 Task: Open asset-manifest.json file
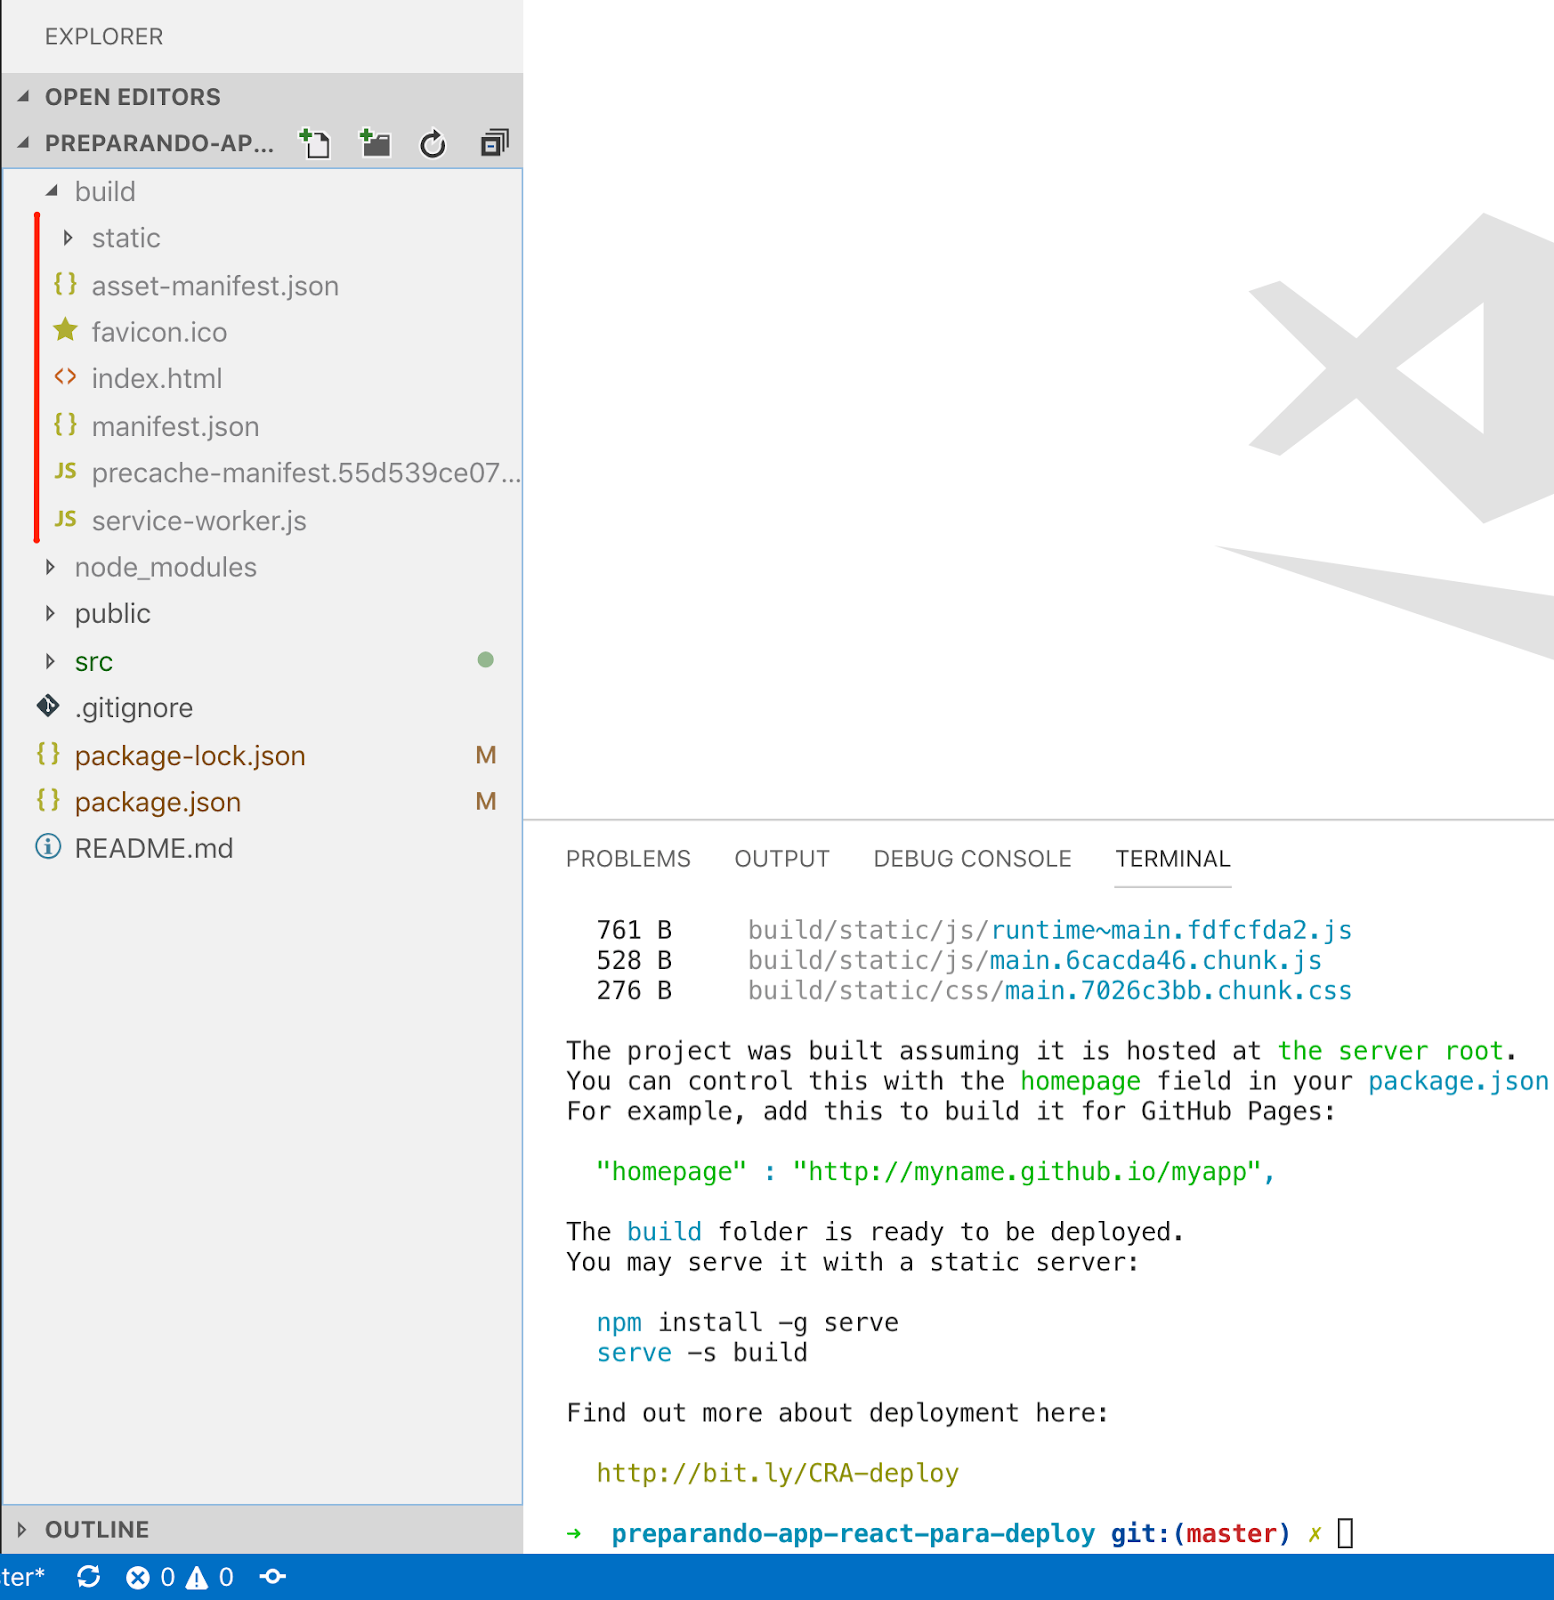point(215,286)
